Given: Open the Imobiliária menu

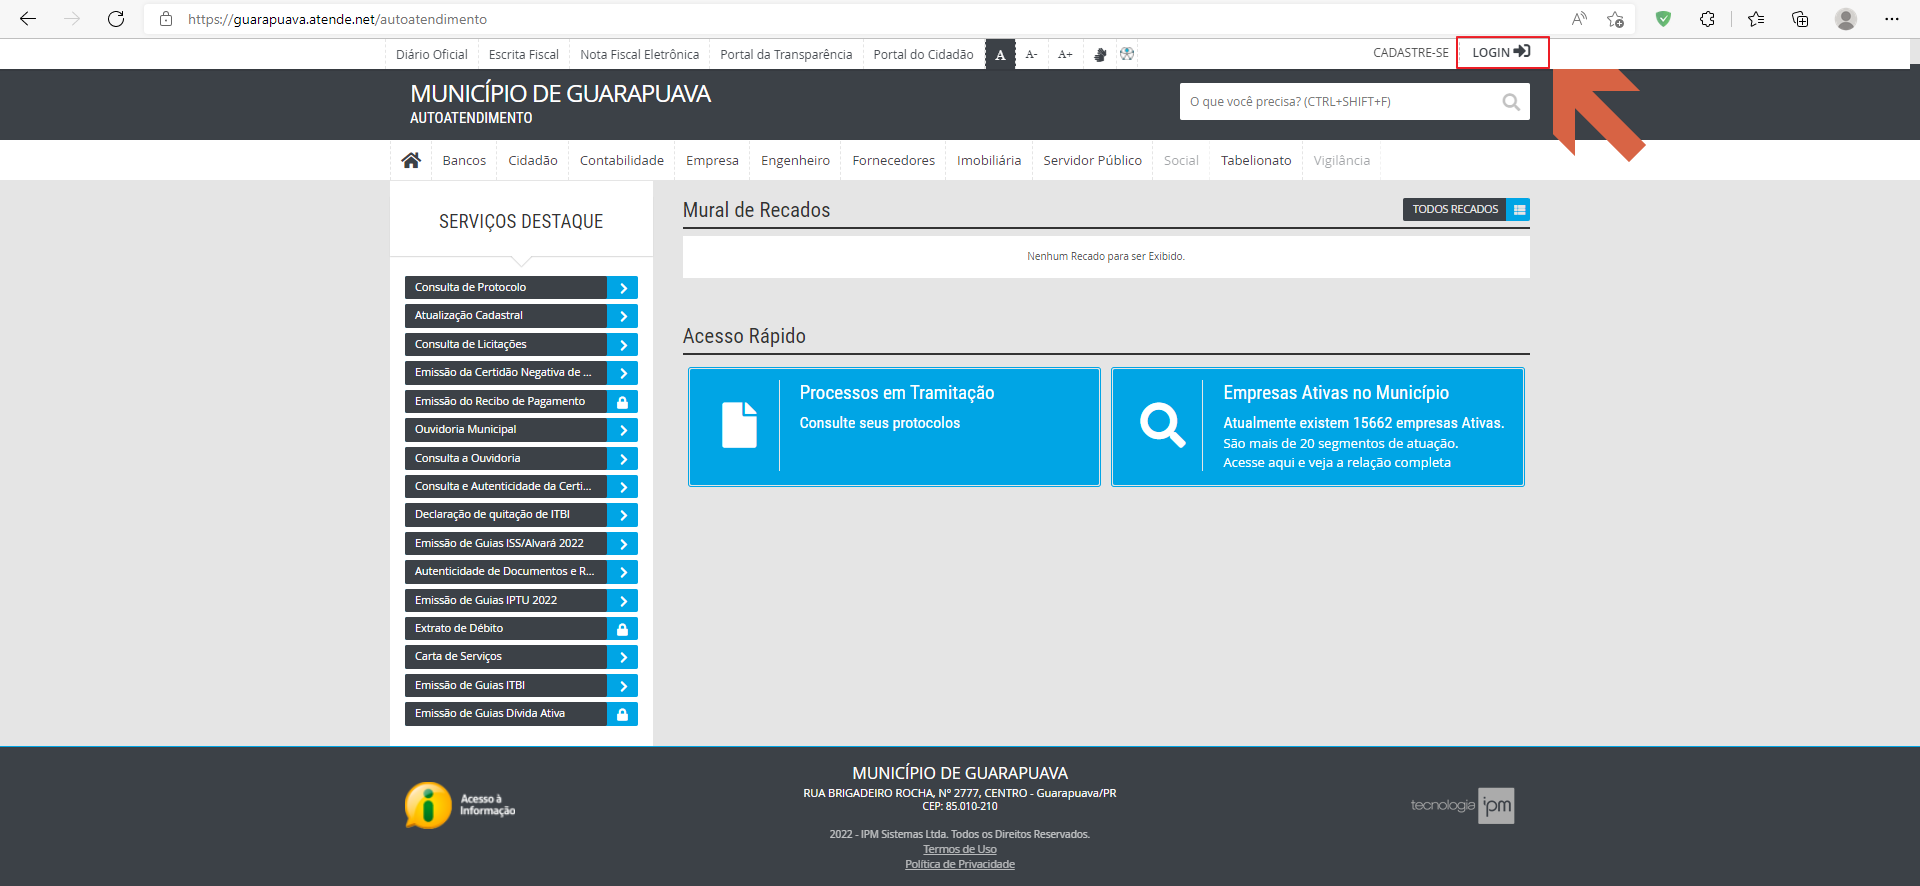Looking at the screenshot, I should 989,160.
